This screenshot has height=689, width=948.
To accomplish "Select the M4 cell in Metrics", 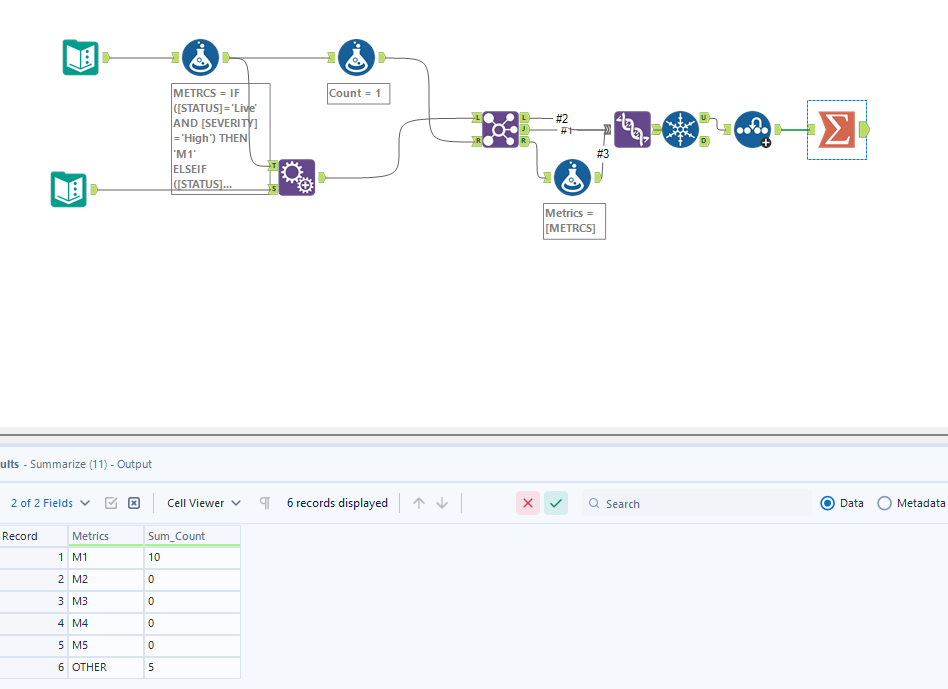I will pyautogui.click(x=106, y=623).
